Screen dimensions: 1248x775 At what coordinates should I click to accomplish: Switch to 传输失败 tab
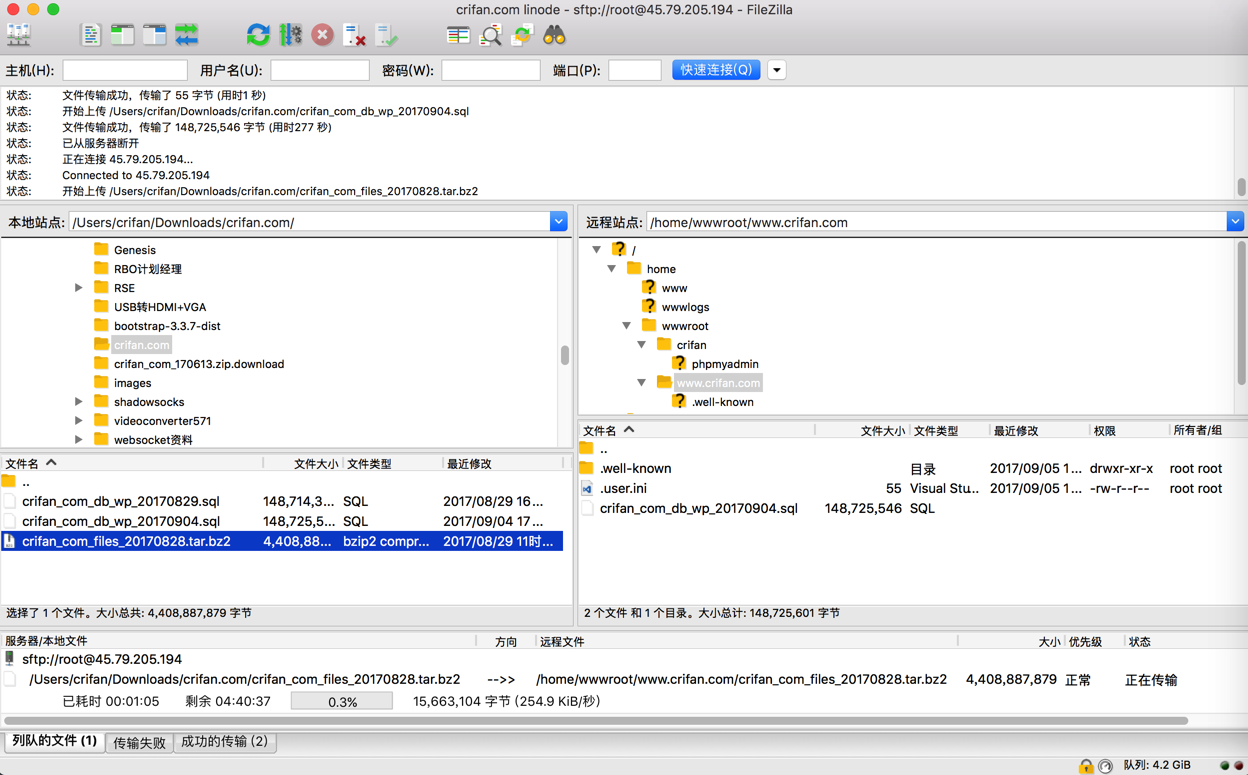coord(139,742)
